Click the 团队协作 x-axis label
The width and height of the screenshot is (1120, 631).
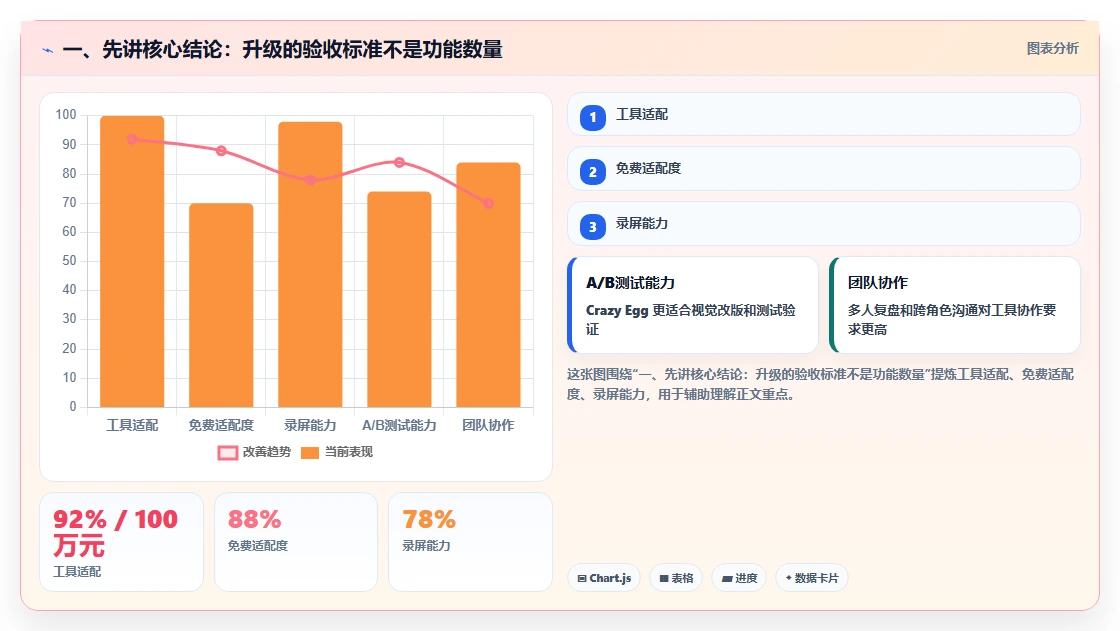coord(489,425)
